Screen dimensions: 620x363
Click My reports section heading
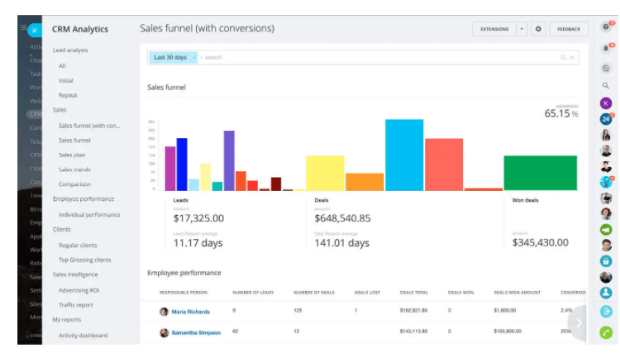66,320
